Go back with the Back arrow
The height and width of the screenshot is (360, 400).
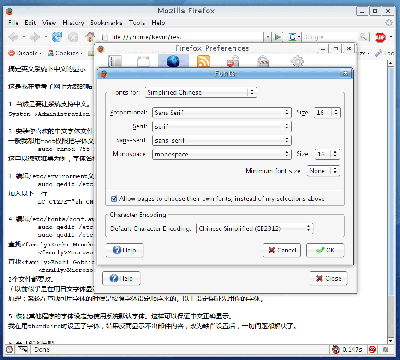point(13,37)
